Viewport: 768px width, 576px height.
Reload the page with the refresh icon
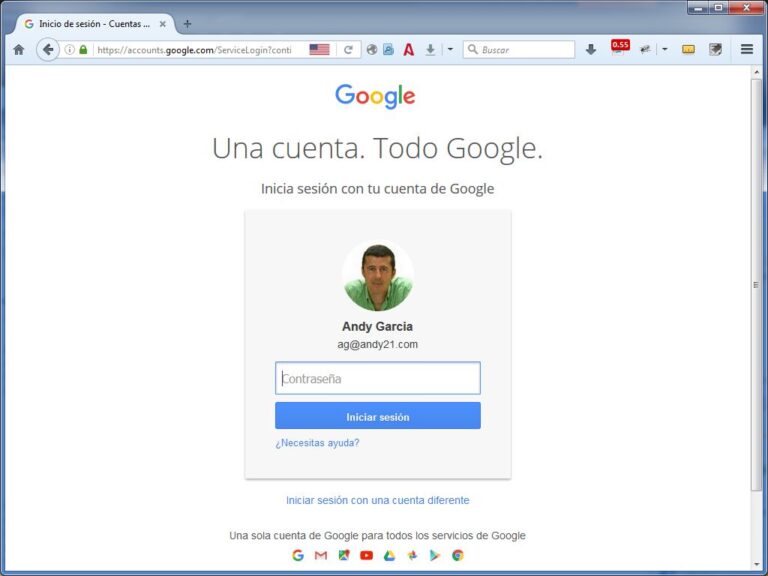(348, 49)
